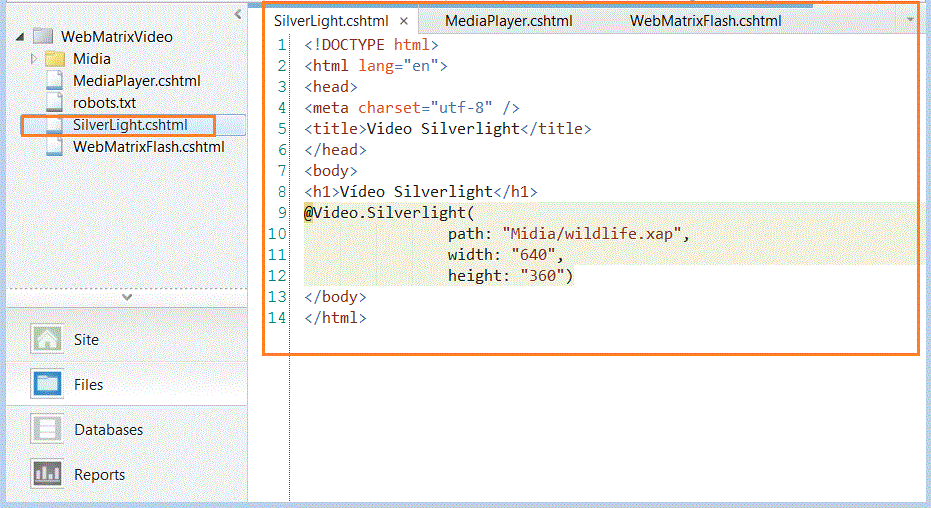Click the <h1>Vídeo Silverlight</h1> line
Screen dimensions: 931x508
point(421,192)
